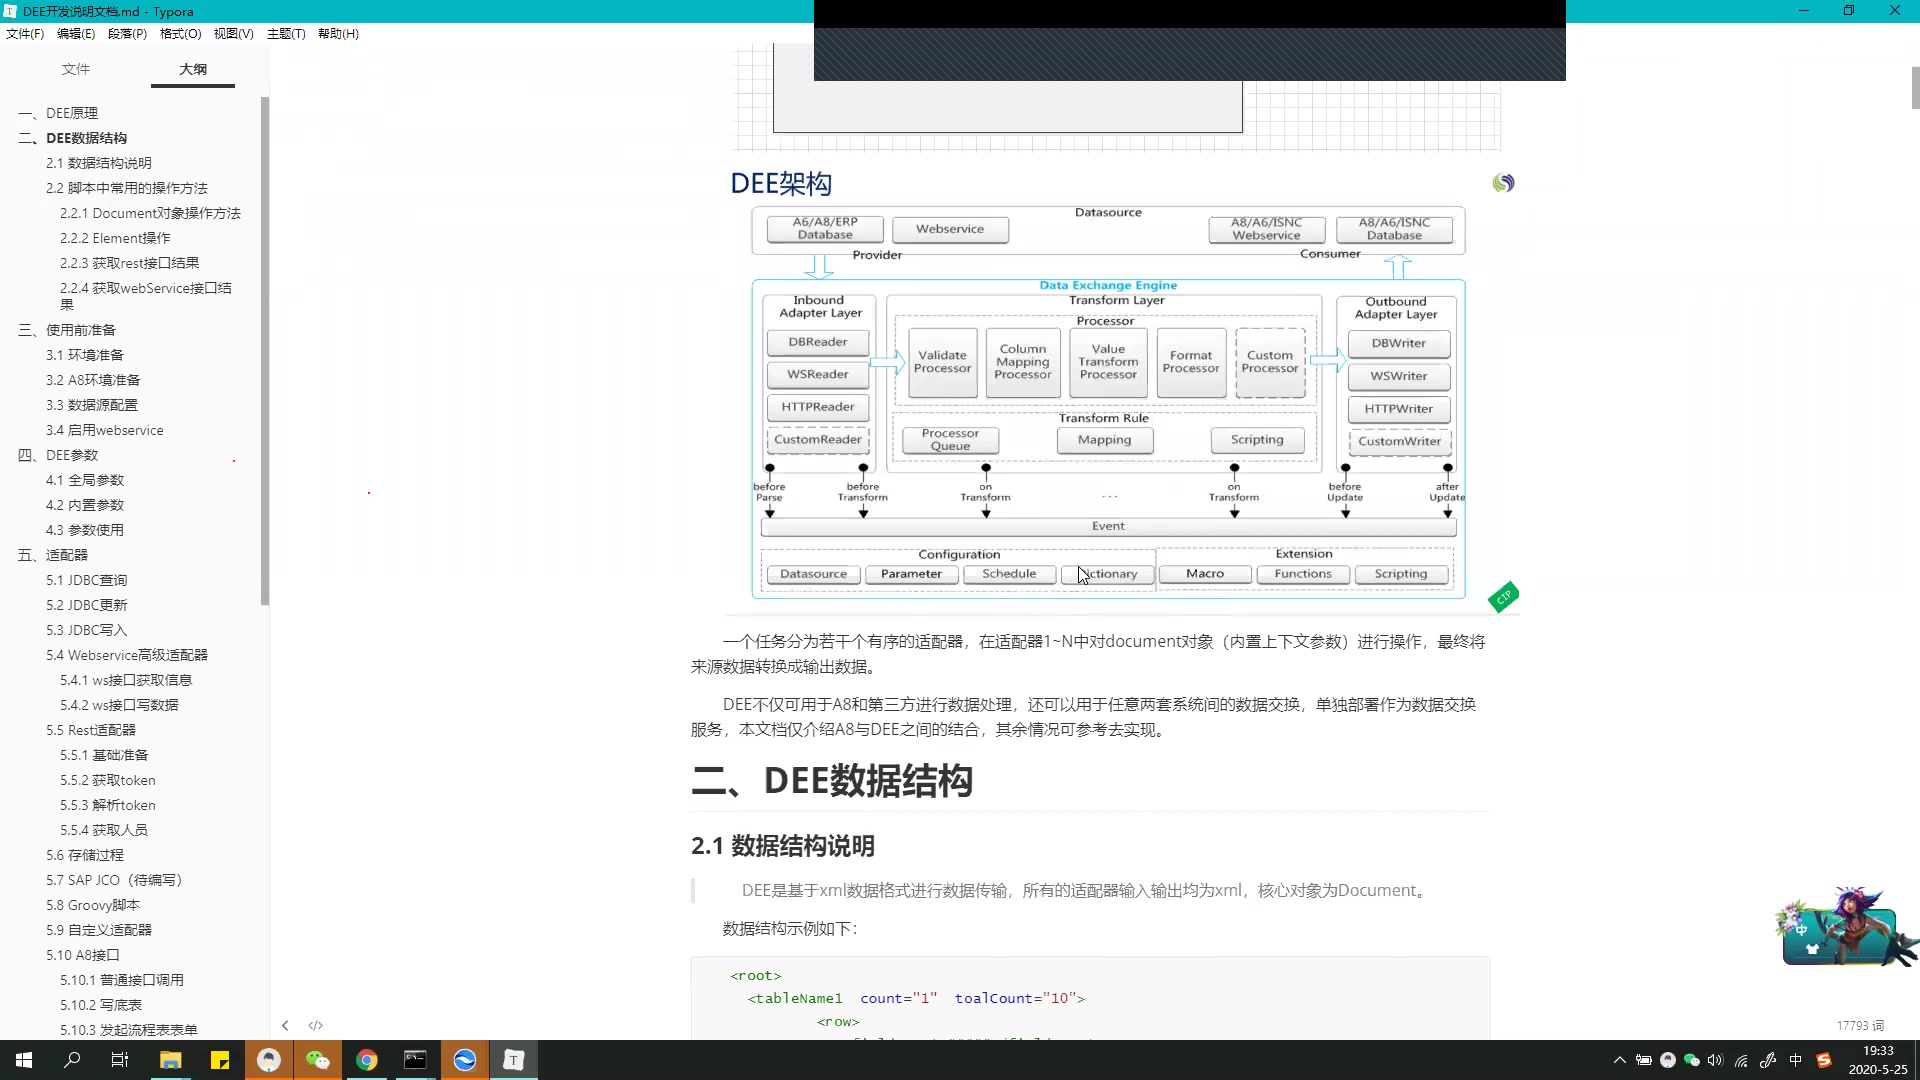The height and width of the screenshot is (1080, 1920).
Task: Open the 主题(T) menu
Action: [286, 34]
